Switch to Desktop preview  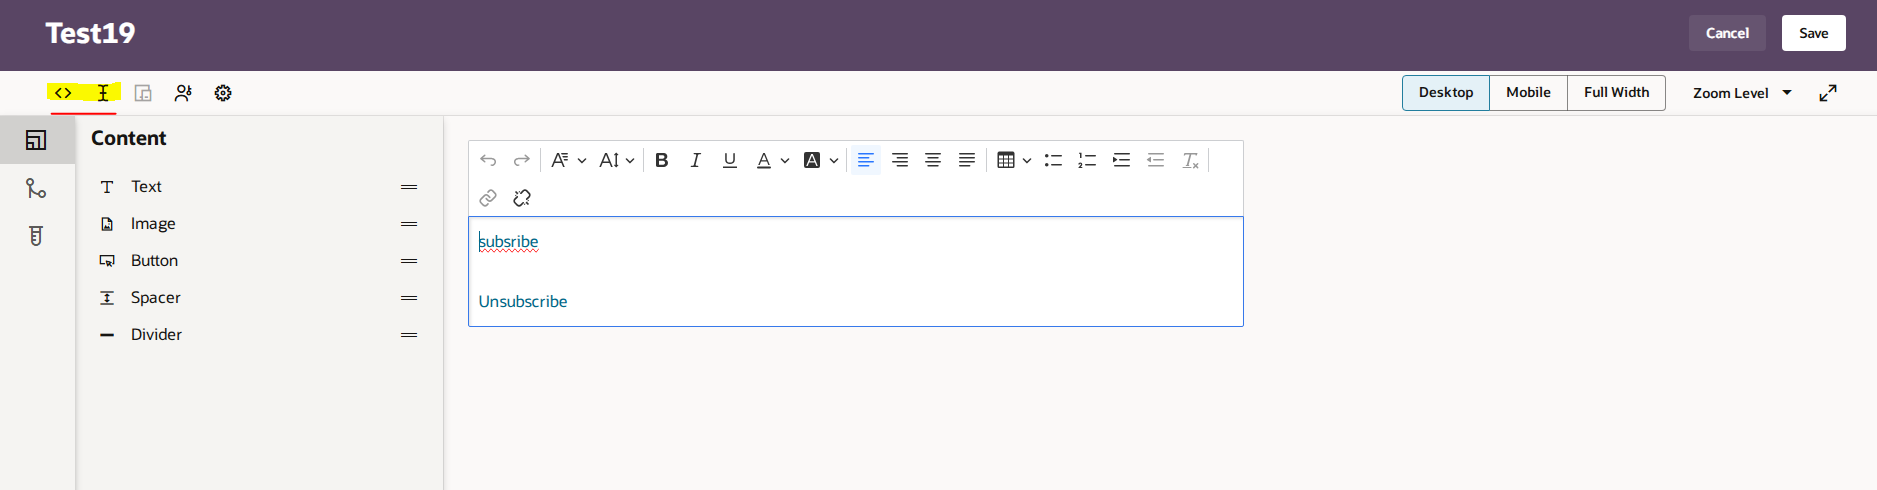point(1446,92)
